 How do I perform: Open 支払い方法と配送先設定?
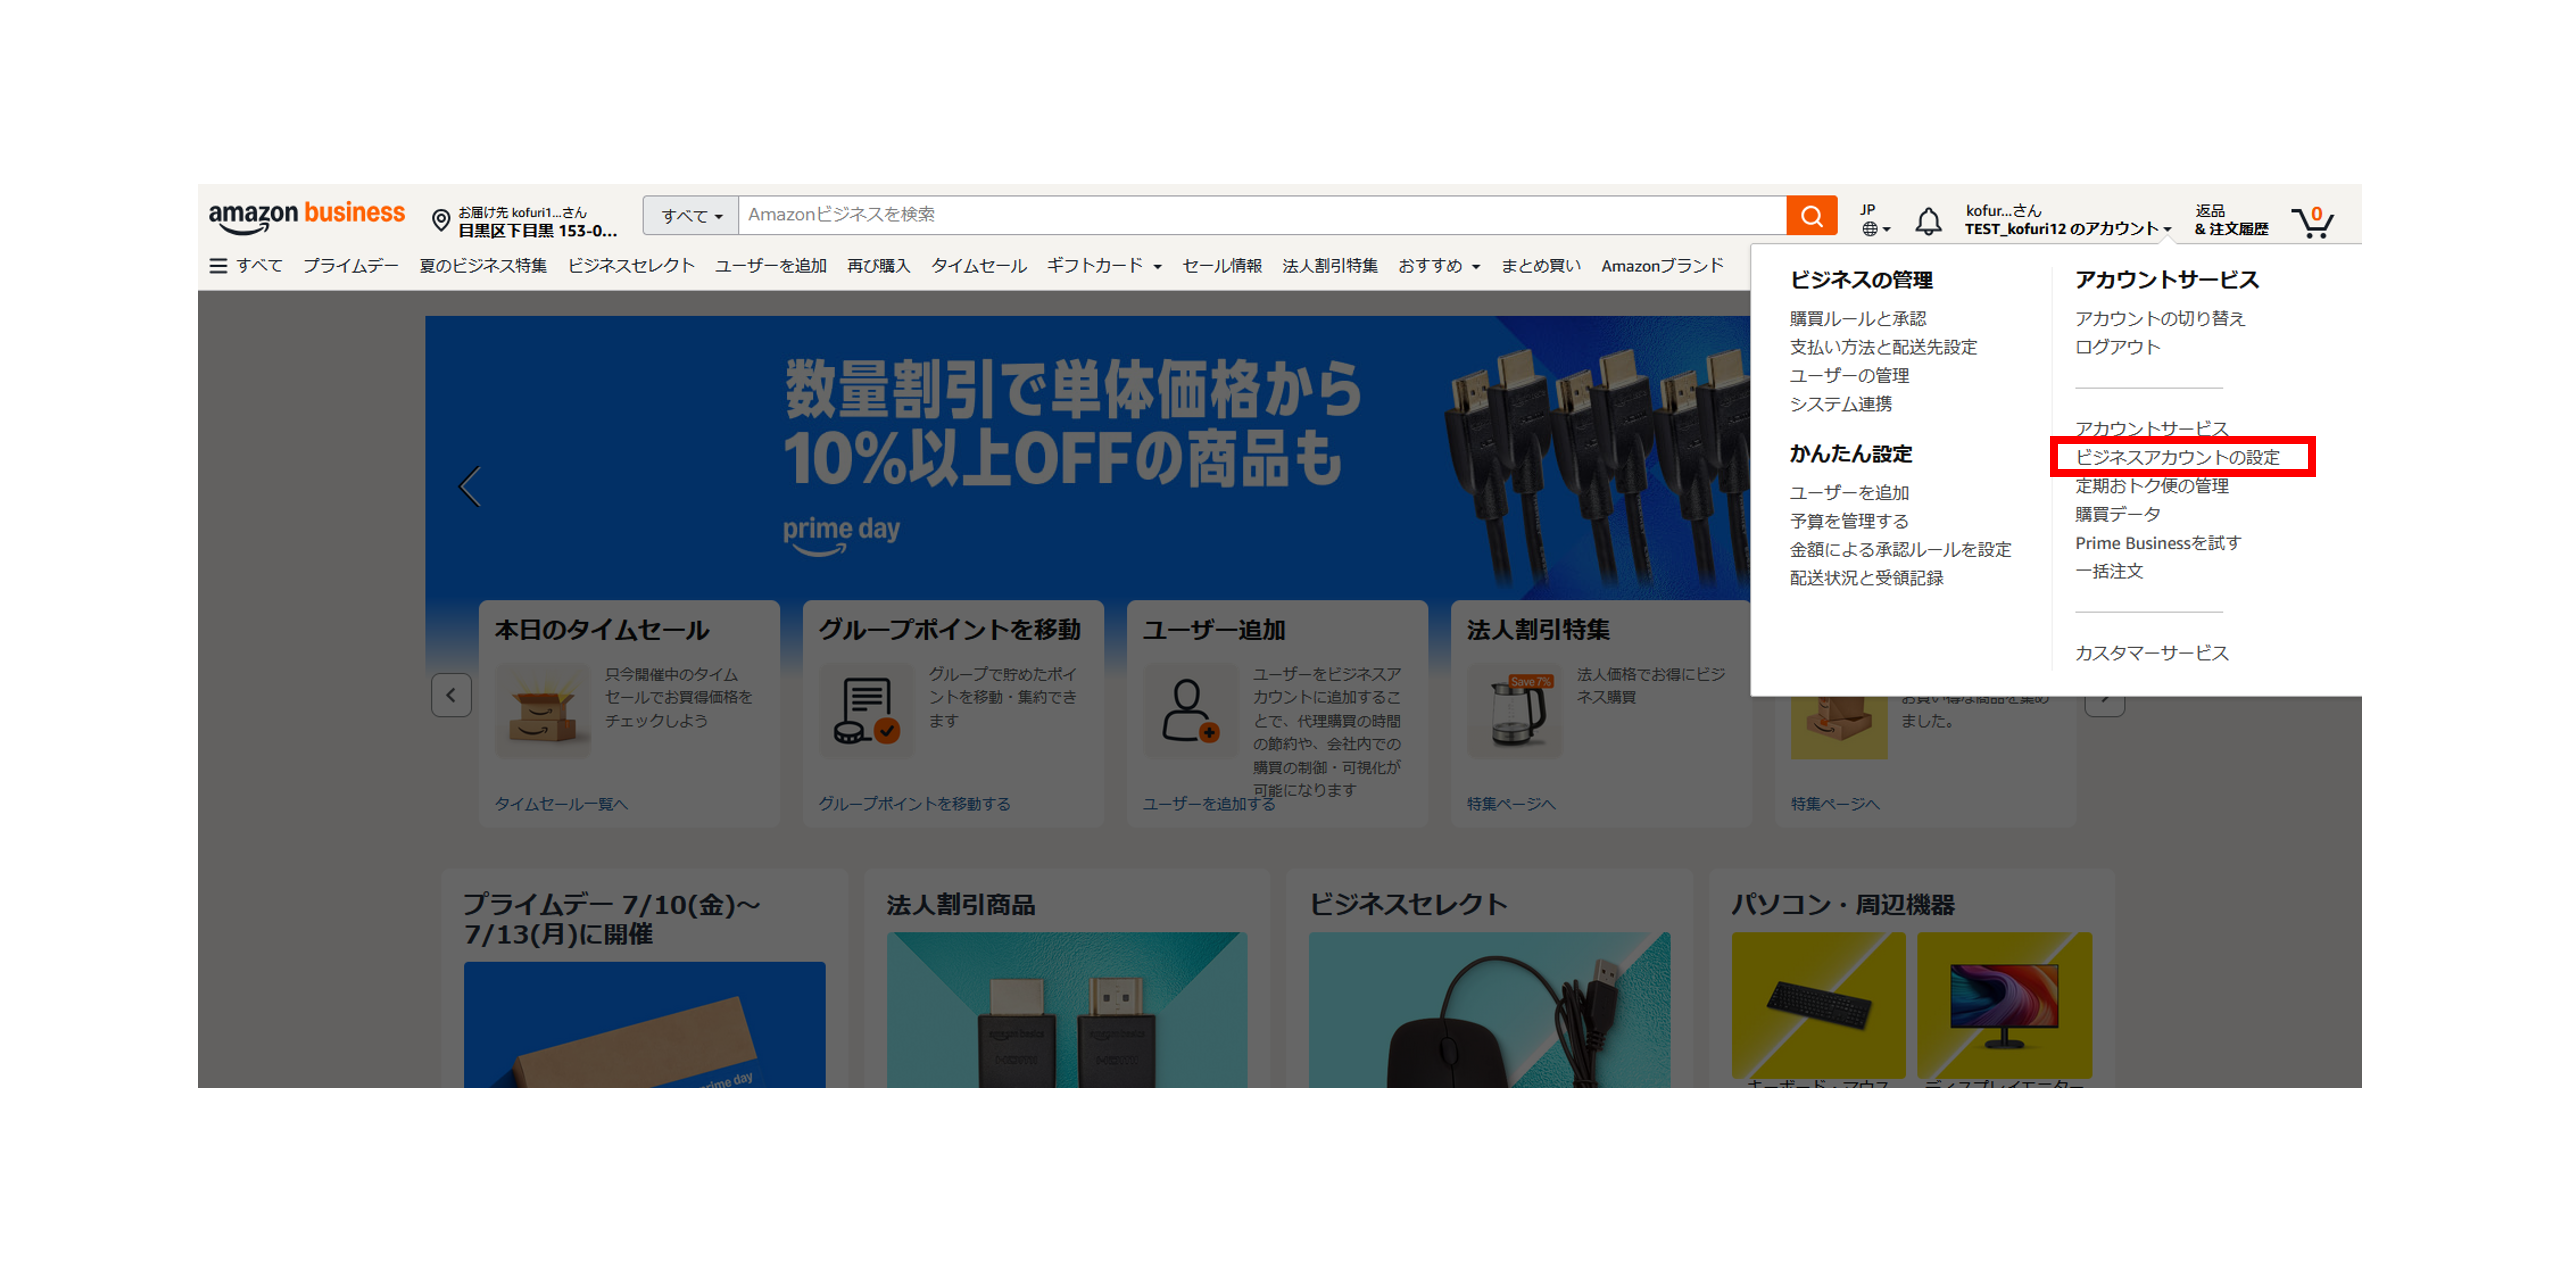[1883, 346]
